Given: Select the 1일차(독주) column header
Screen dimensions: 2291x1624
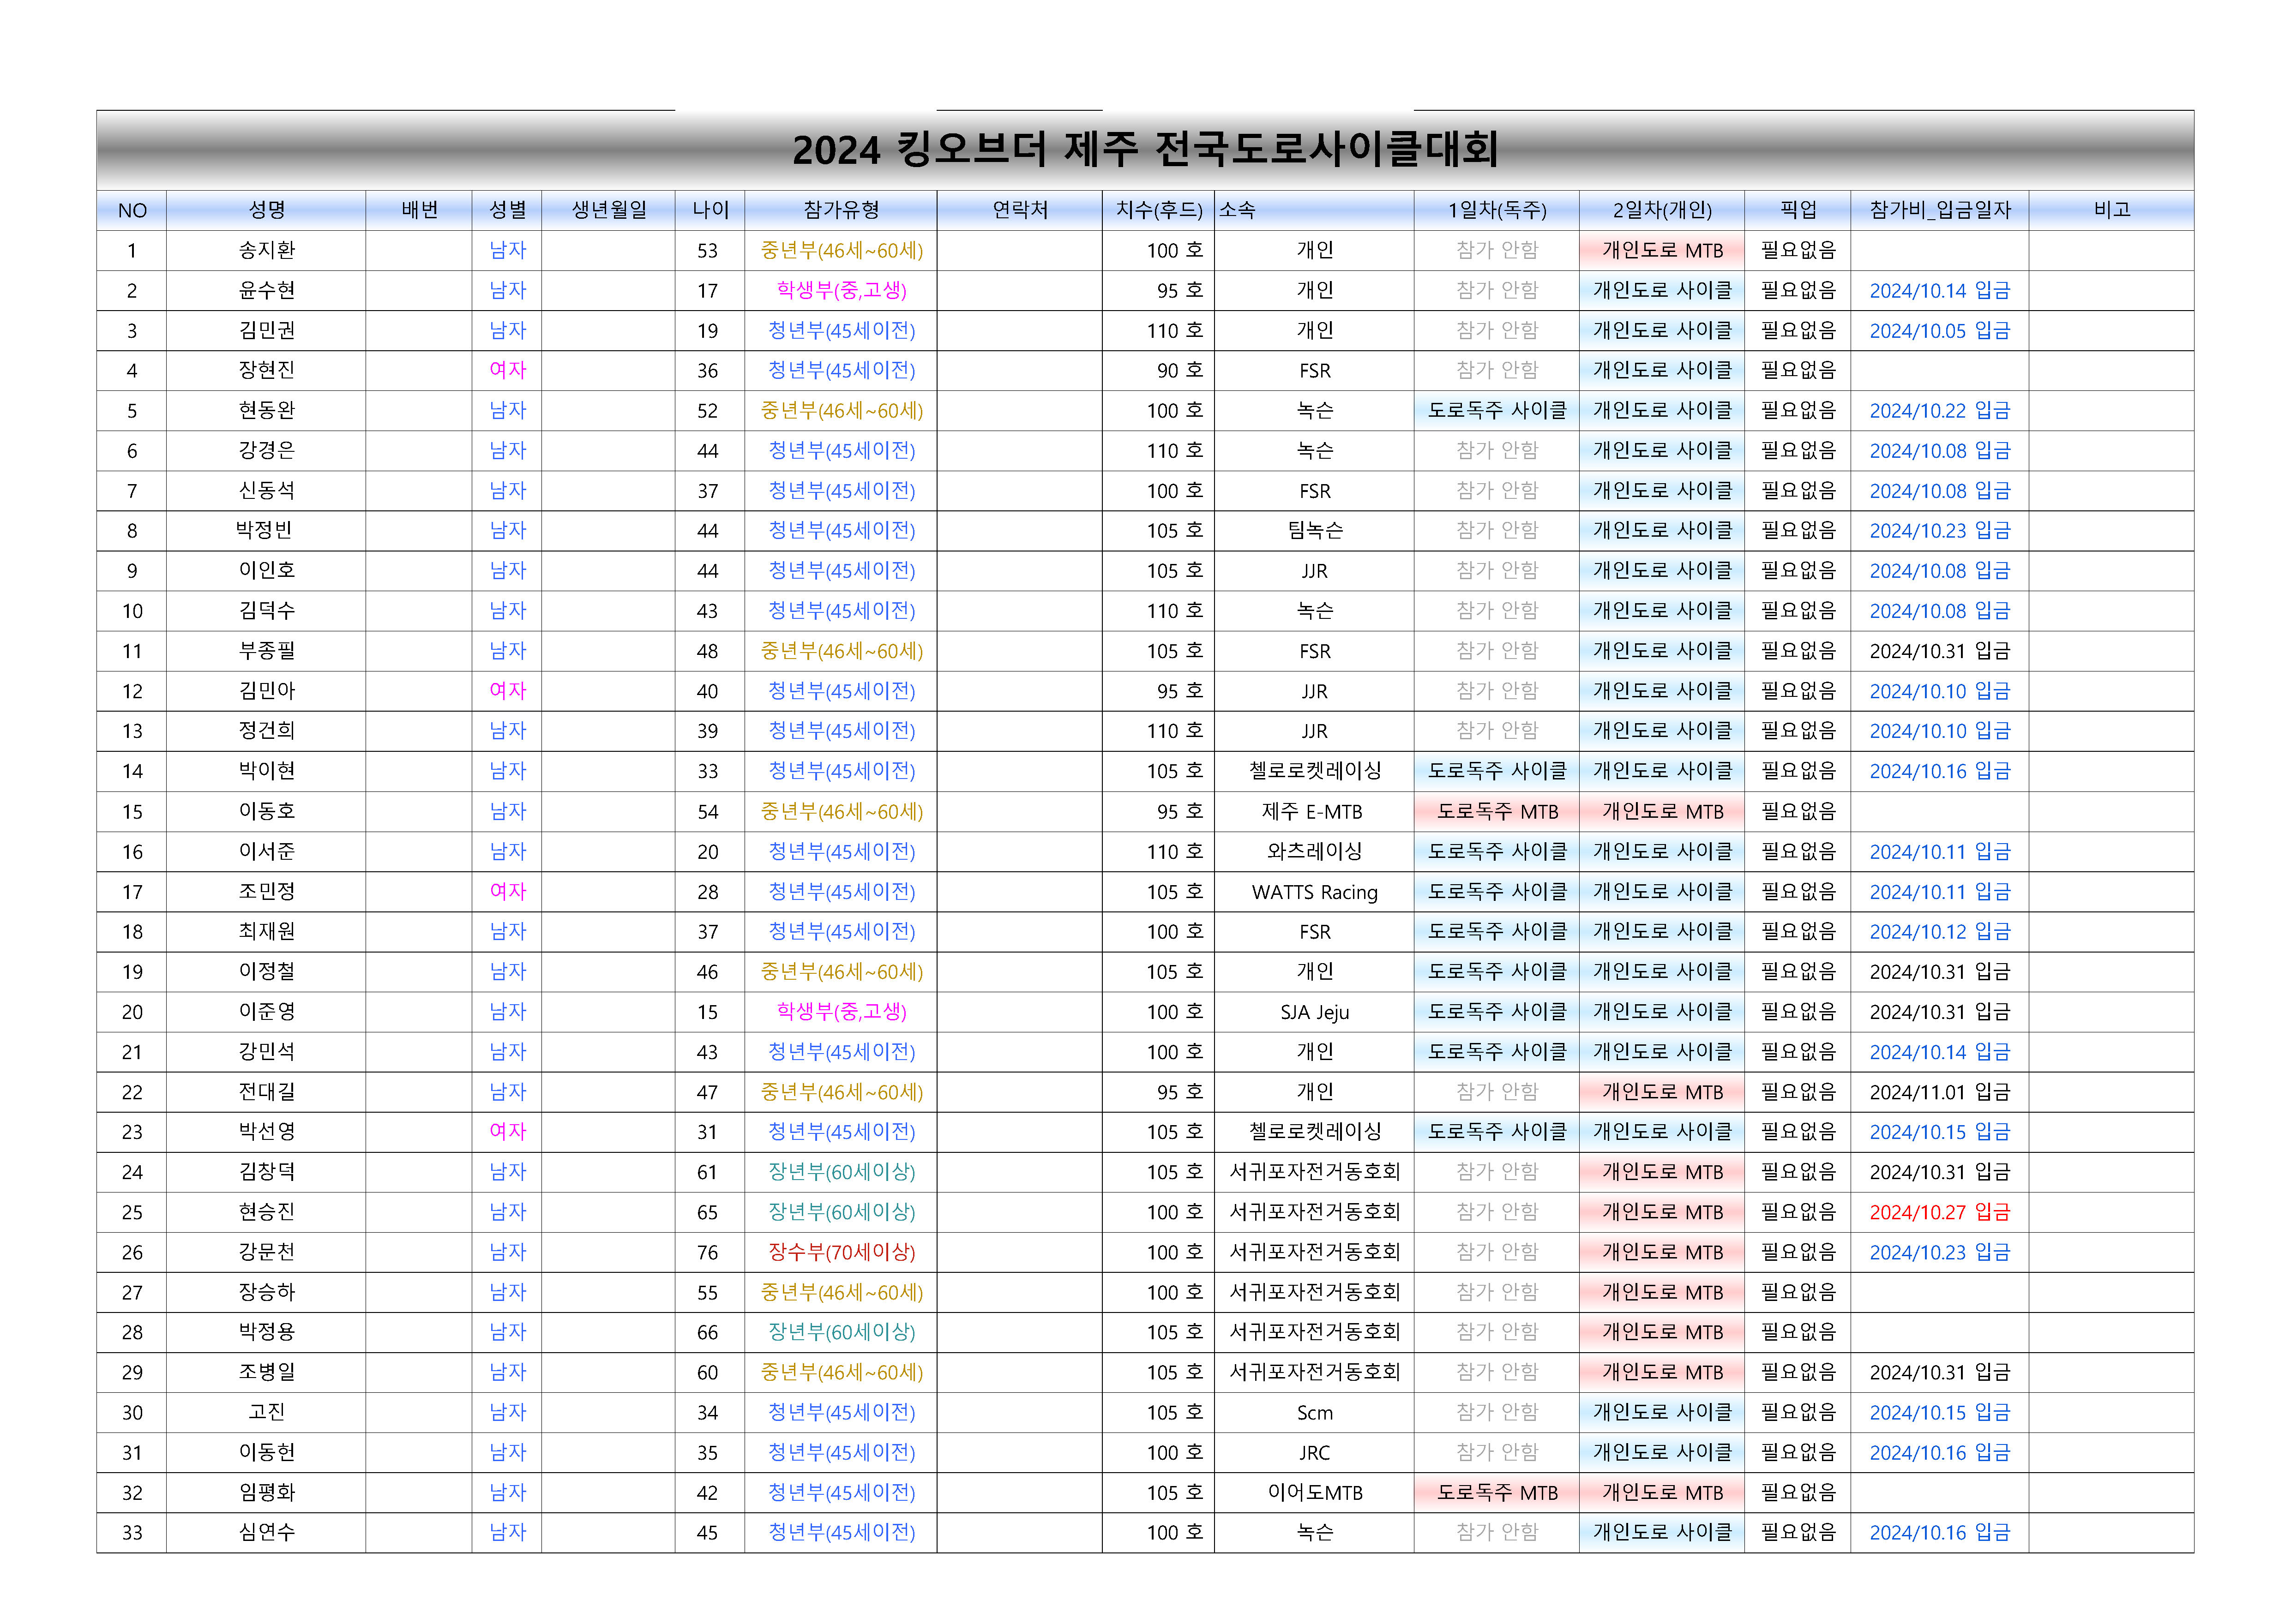Looking at the screenshot, I should point(1497,210).
